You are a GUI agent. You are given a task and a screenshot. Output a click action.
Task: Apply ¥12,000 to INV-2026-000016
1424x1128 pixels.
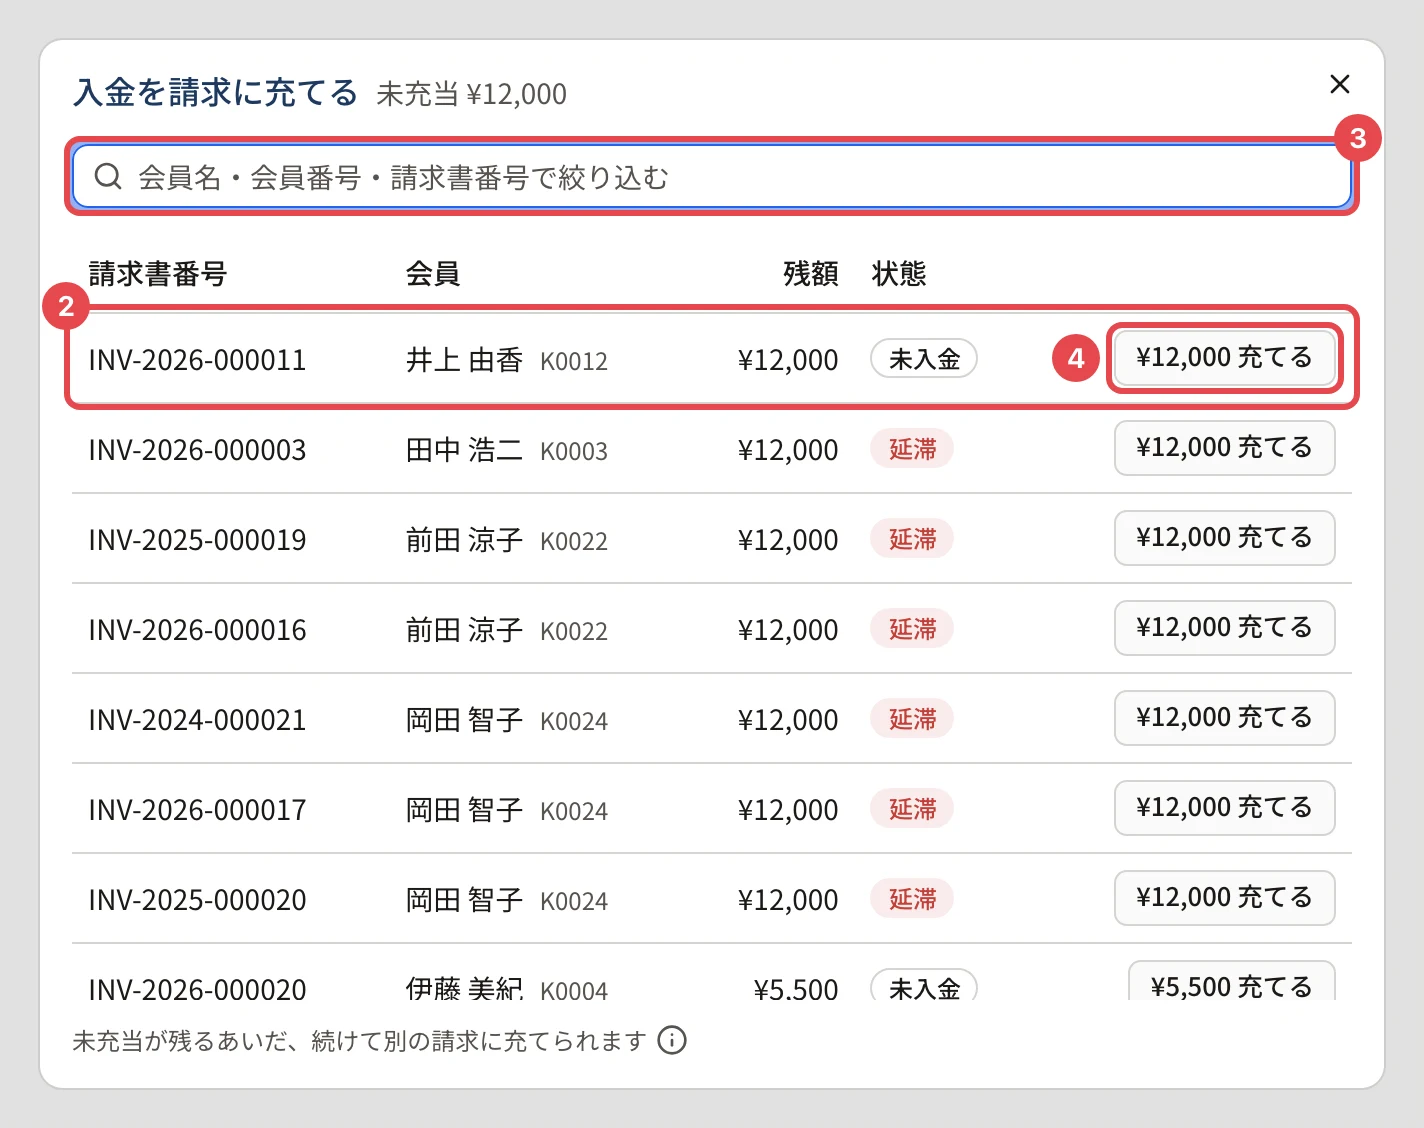[x=1225, y=628]
